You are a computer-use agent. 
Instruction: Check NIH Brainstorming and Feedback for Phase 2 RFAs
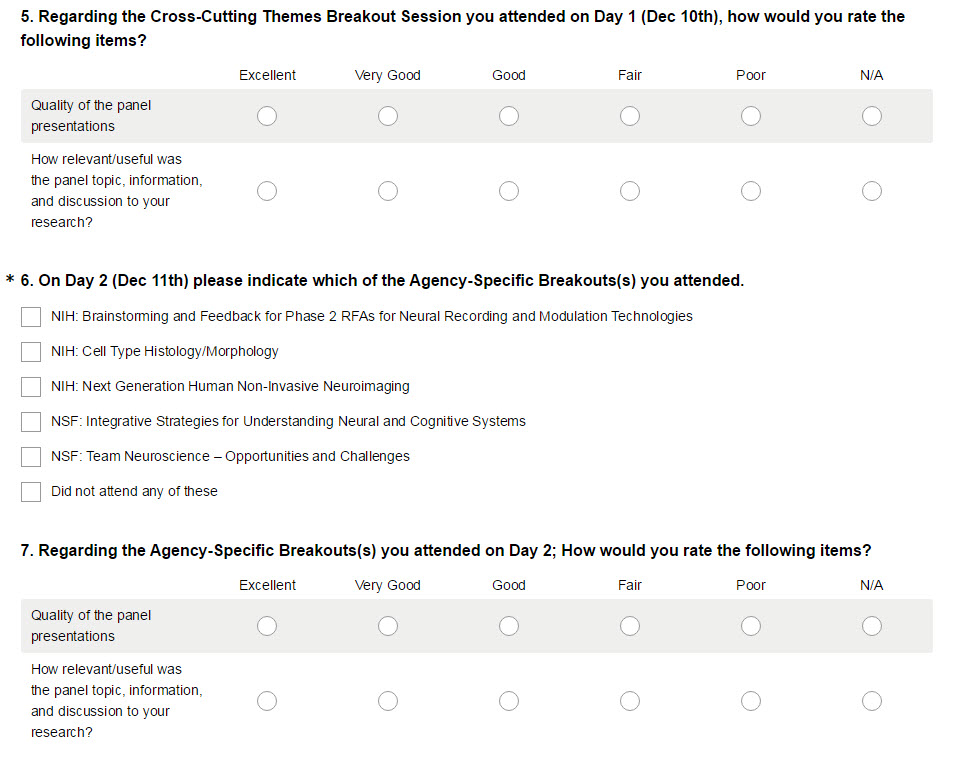(31, 317)
